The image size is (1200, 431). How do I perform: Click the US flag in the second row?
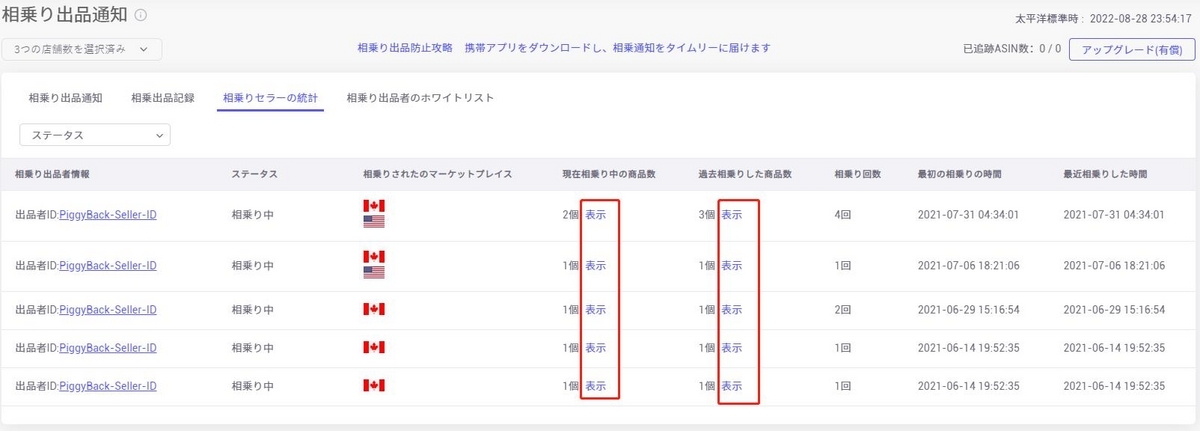point(374,272)
